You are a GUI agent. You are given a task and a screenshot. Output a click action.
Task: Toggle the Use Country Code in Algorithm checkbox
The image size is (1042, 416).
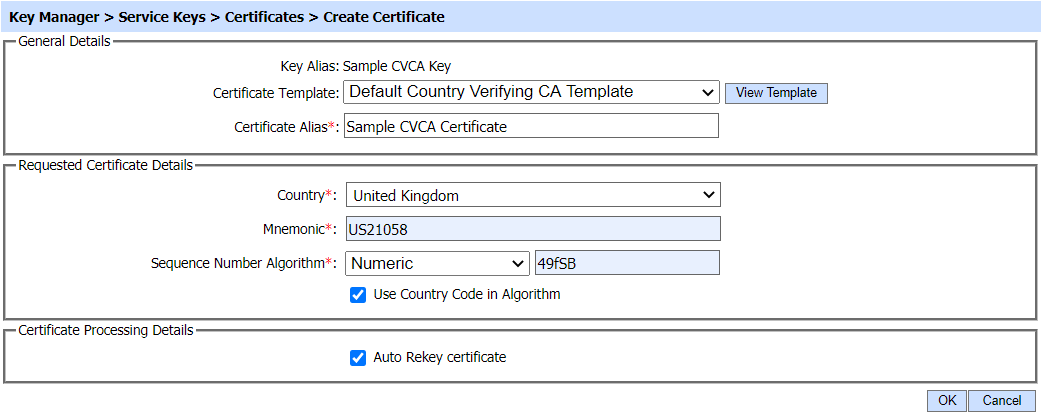pos(358,295)
